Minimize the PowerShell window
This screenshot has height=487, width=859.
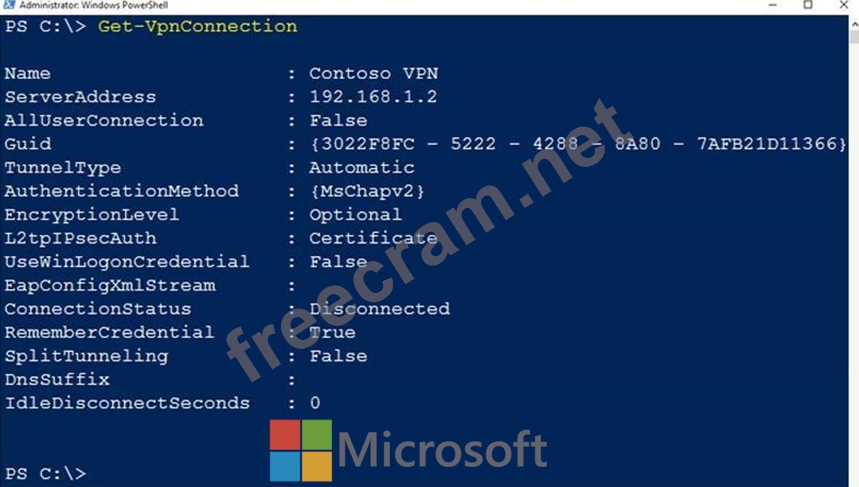(x=772, y=5)
